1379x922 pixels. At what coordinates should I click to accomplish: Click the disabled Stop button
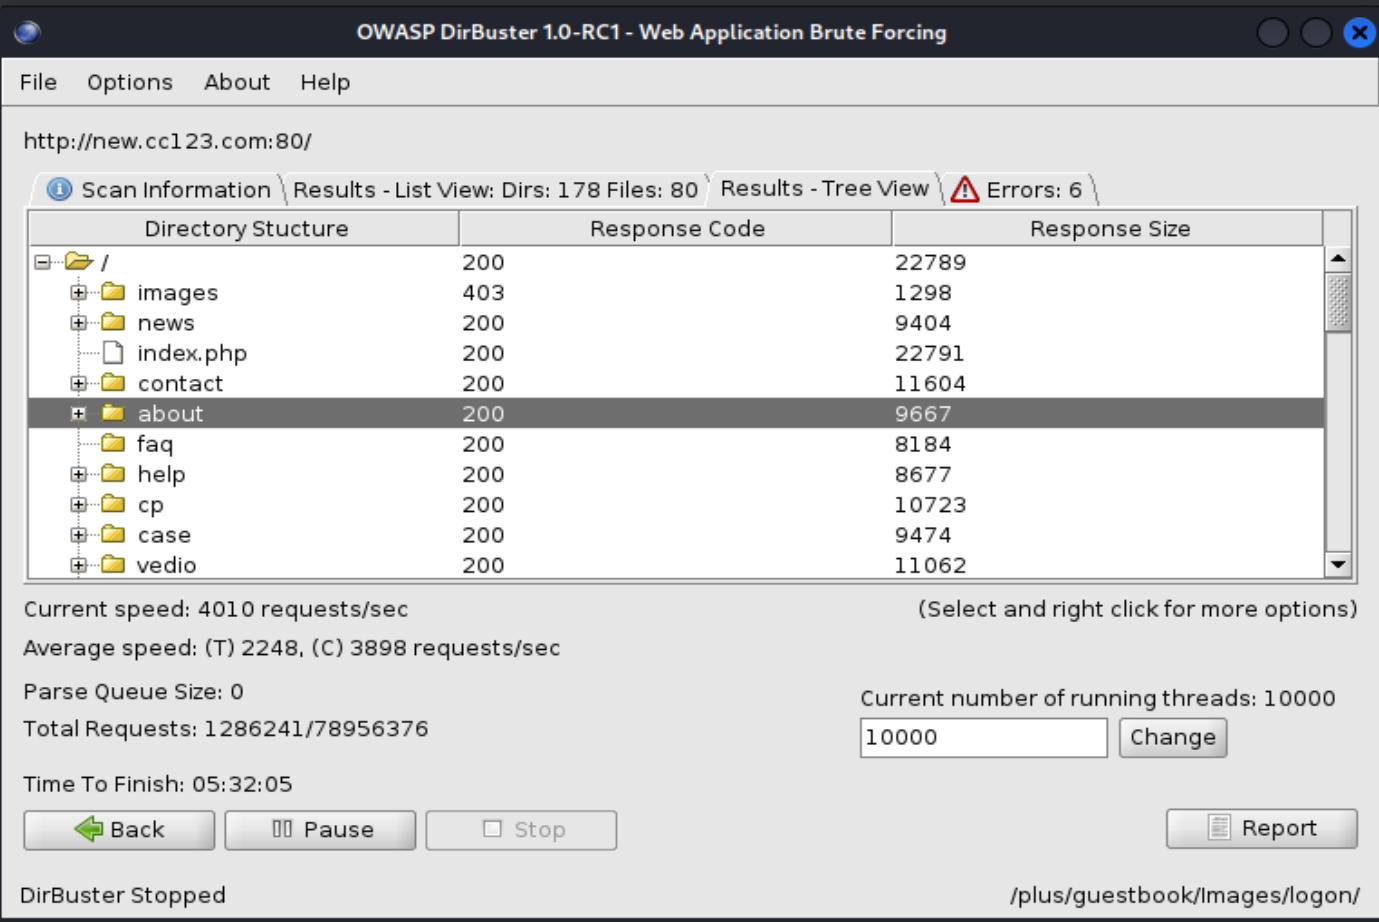[x=521, y=829]
